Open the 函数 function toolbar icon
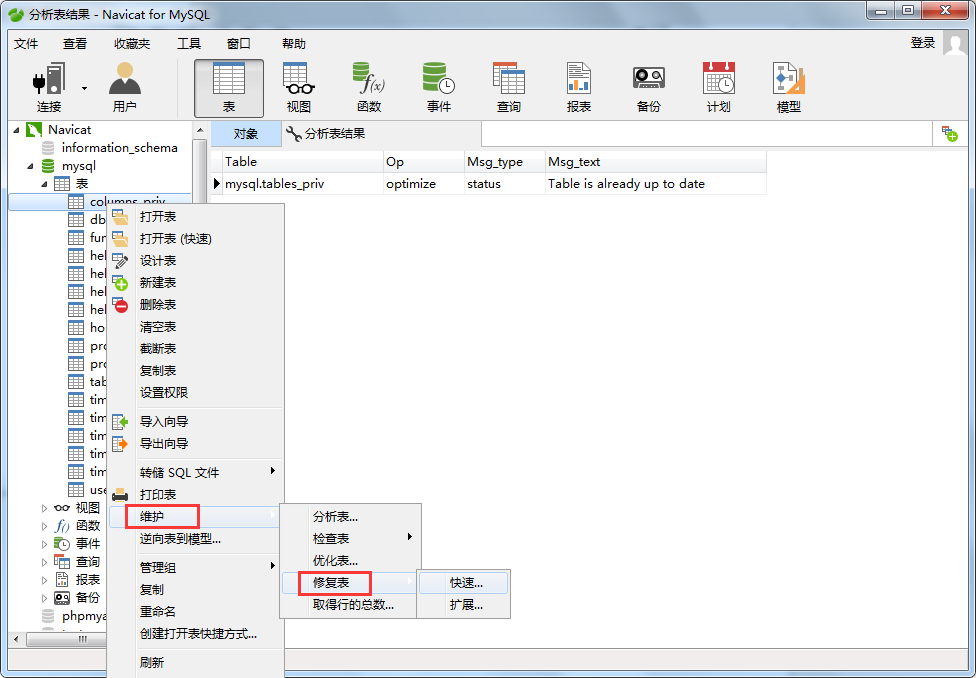 pos(369,87)
